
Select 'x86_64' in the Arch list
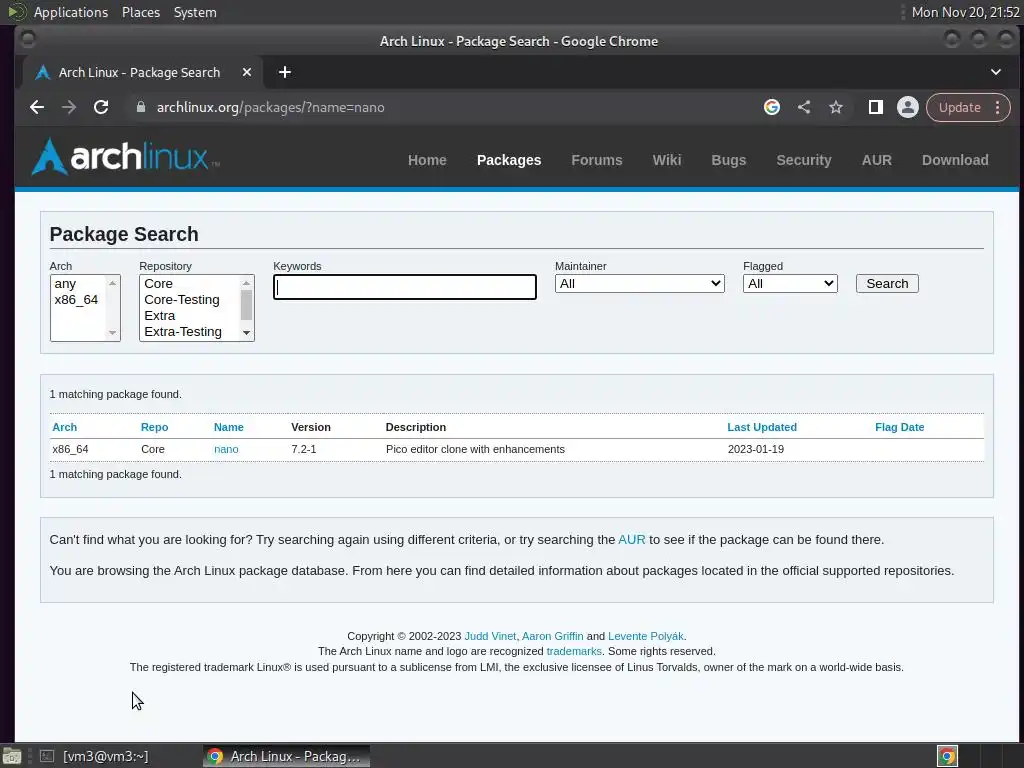(78, 300)
